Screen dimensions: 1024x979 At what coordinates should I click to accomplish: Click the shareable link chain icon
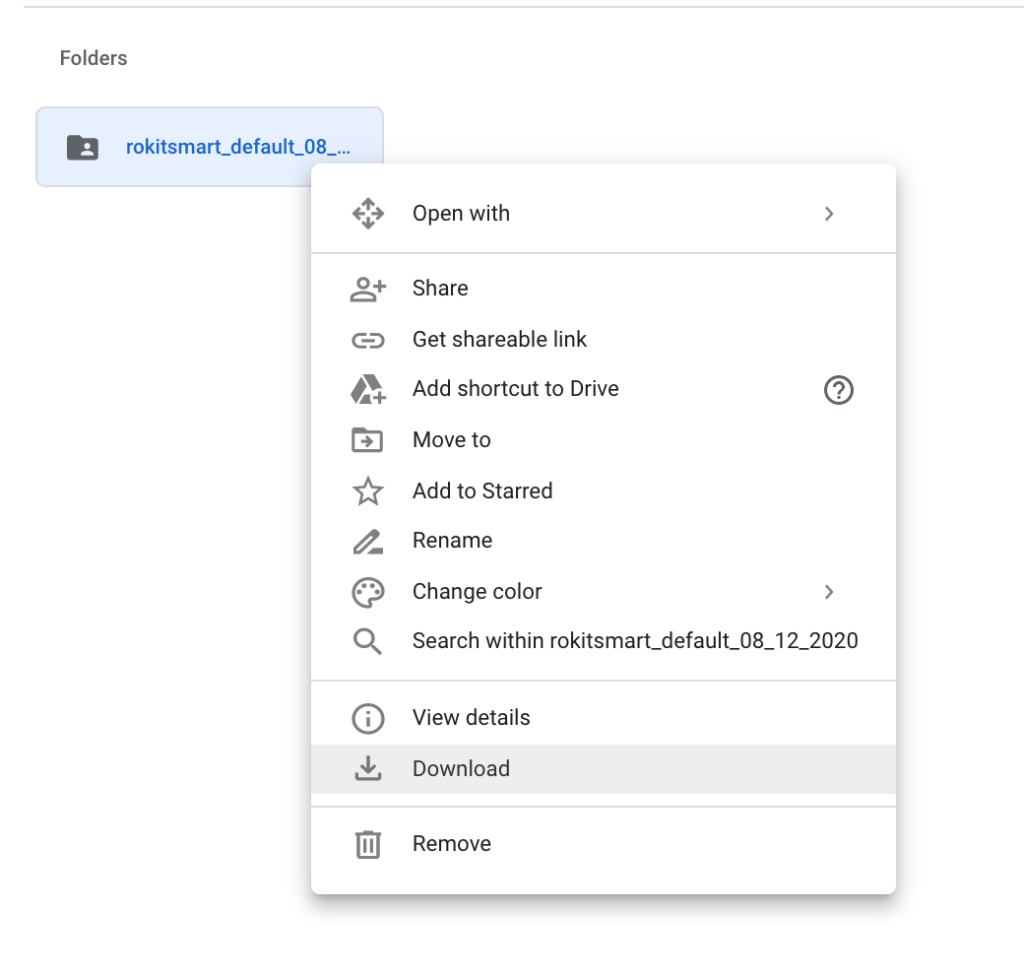coord(368,340)
